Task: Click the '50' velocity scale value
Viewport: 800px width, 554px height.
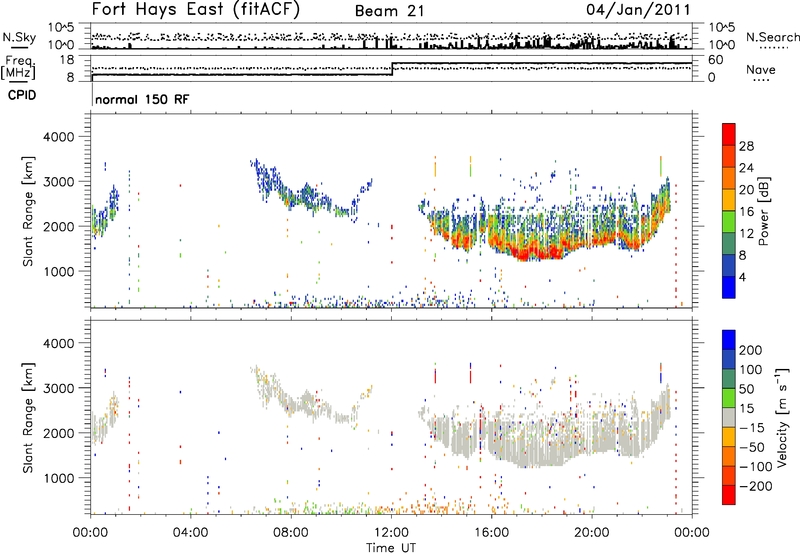Action: coord(747,389)
